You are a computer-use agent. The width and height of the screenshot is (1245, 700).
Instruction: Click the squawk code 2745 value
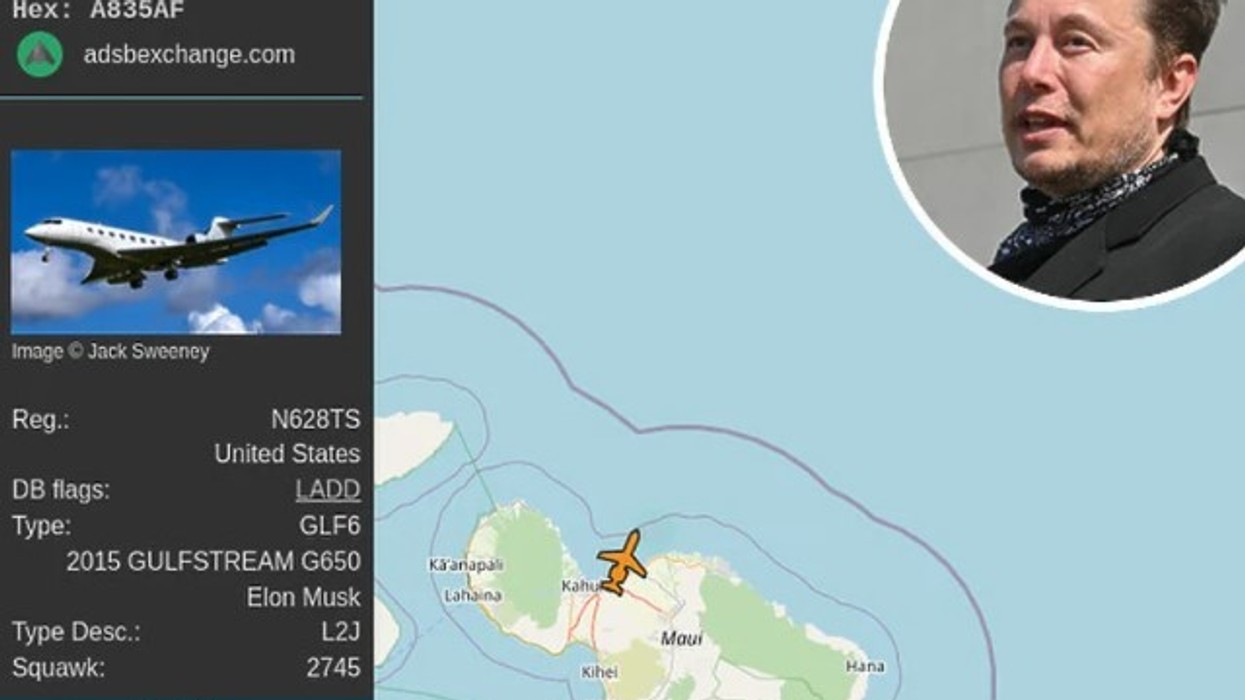334,668
